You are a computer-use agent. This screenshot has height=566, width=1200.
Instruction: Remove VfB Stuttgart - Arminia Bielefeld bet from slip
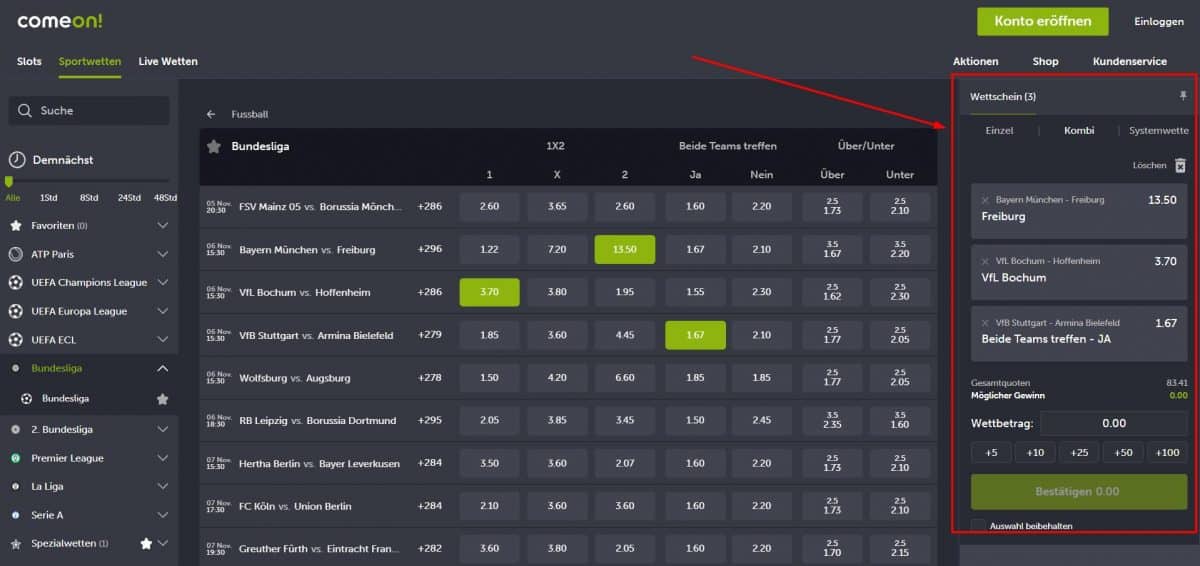tap(985, 323)
